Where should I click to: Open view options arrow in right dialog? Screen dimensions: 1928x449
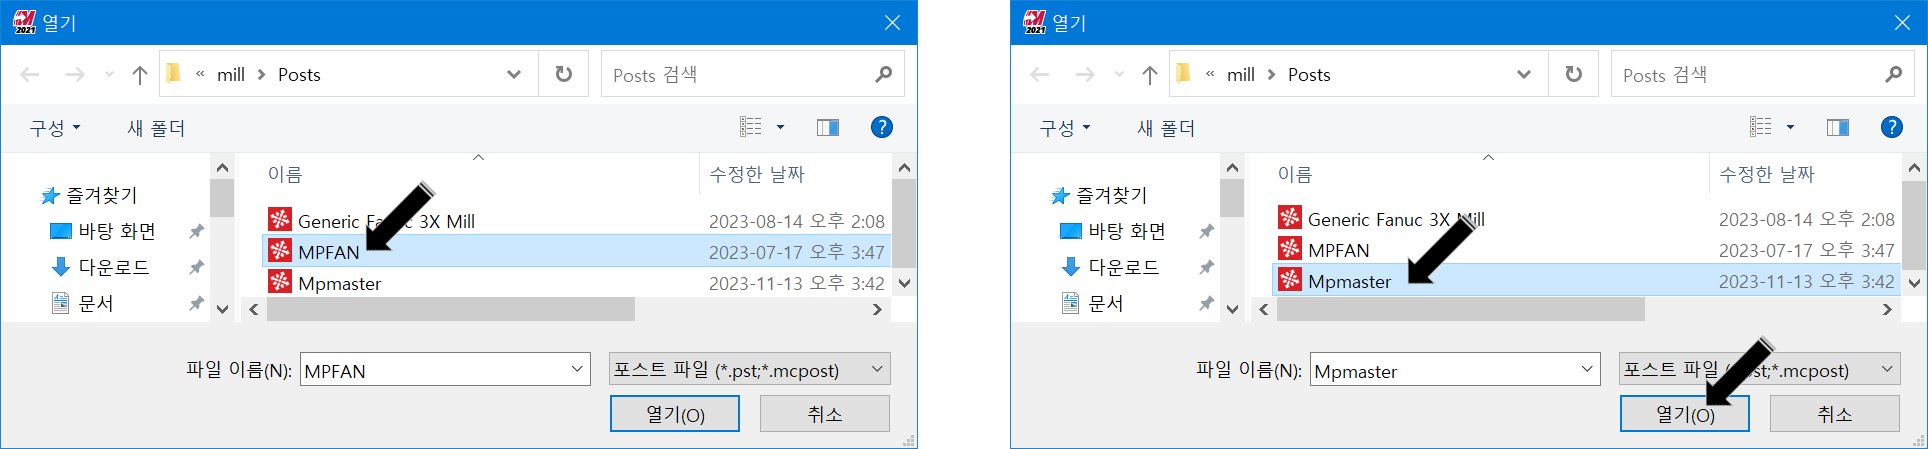pyautogui.click(x=1791, y=127)
